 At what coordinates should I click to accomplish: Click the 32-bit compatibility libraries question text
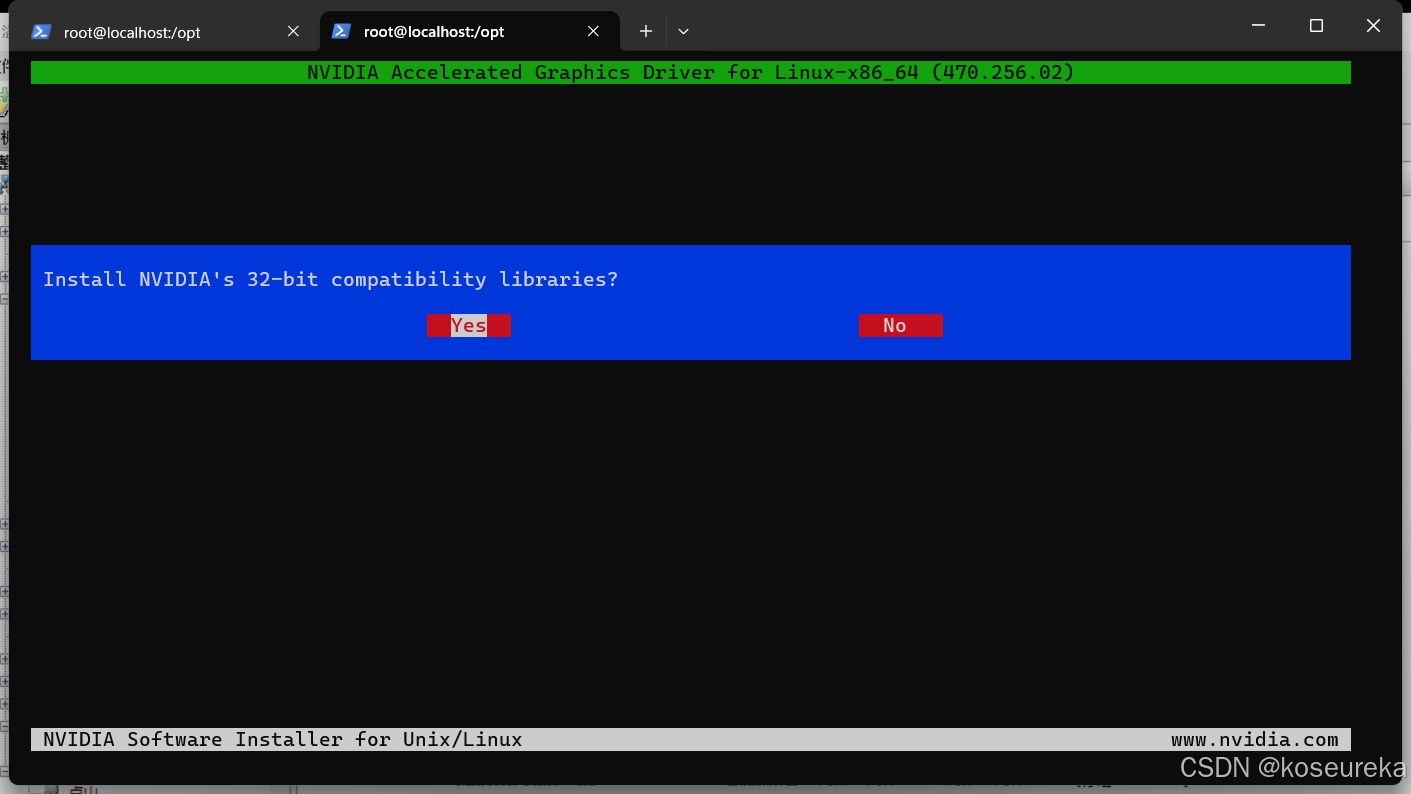(x=331, y=279)
